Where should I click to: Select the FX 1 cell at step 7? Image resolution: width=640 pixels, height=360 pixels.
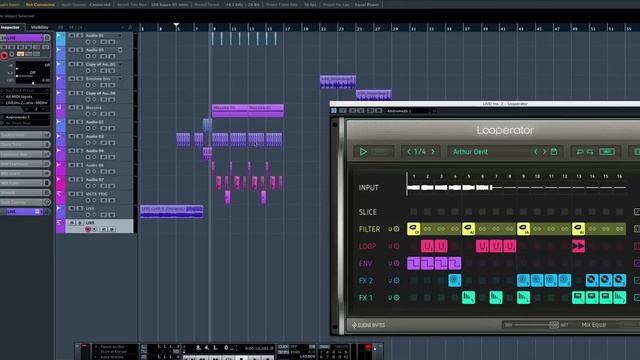tap(496, 298)
